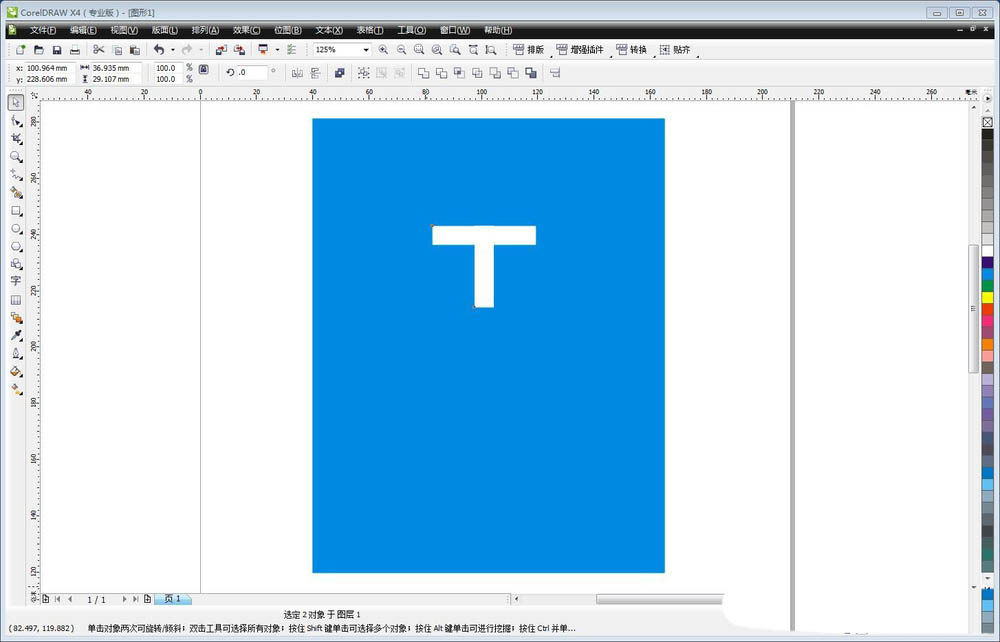The width and height of the screenshot is (1000, 642).
Task: Choose the Ellipse tool
Action: [x=16, y=229]
